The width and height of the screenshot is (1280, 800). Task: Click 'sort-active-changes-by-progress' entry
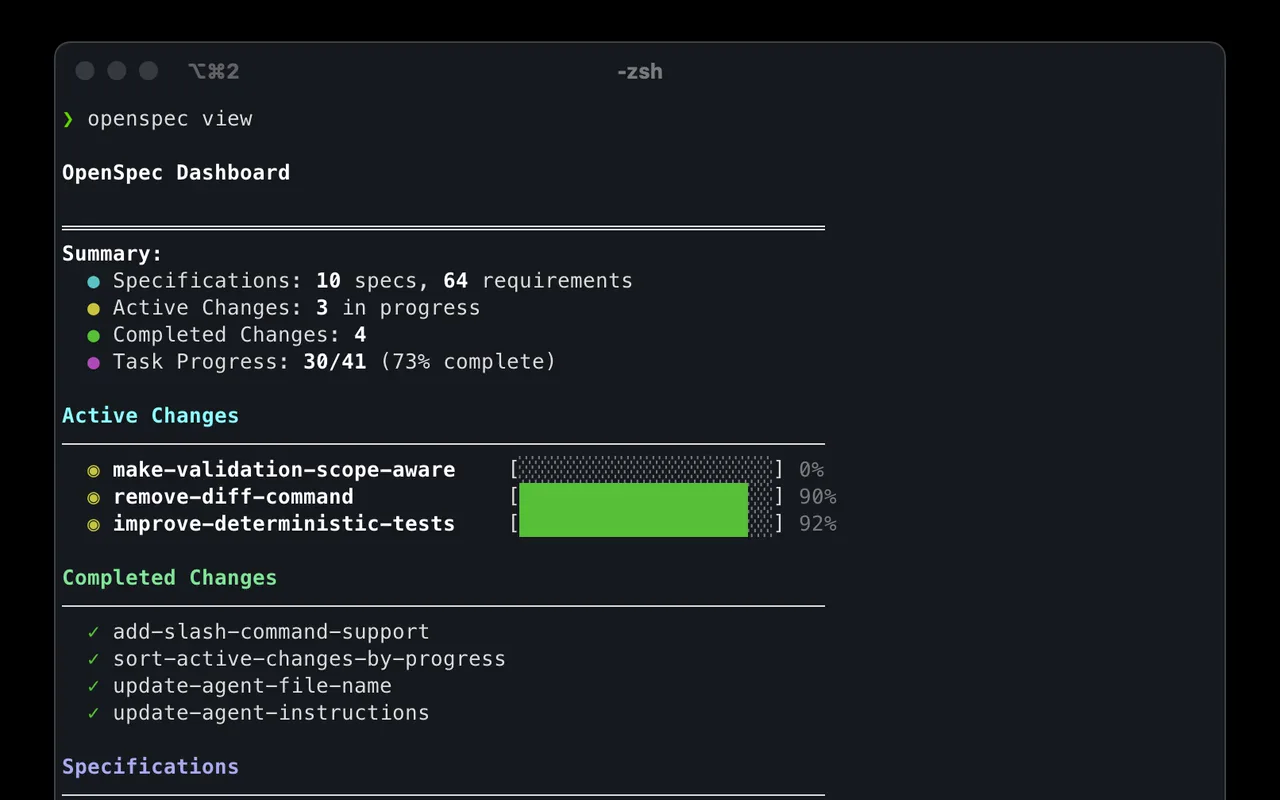point(309,659)
